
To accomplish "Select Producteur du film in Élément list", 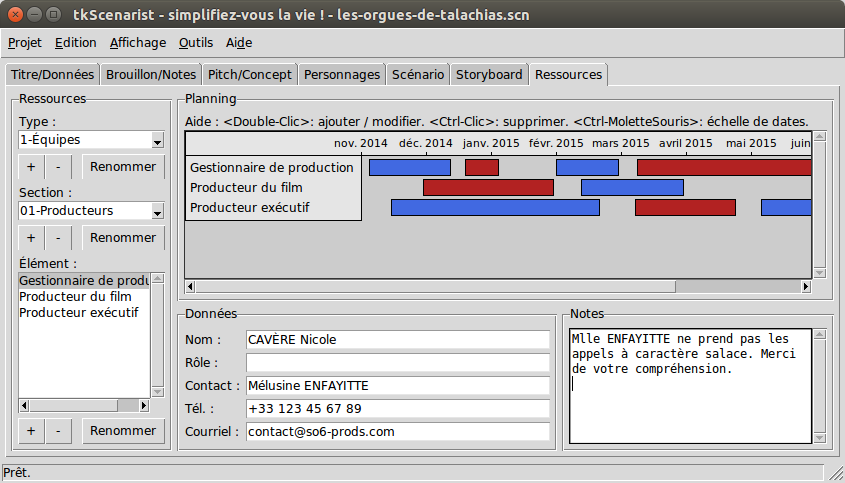I will point(75,297).
